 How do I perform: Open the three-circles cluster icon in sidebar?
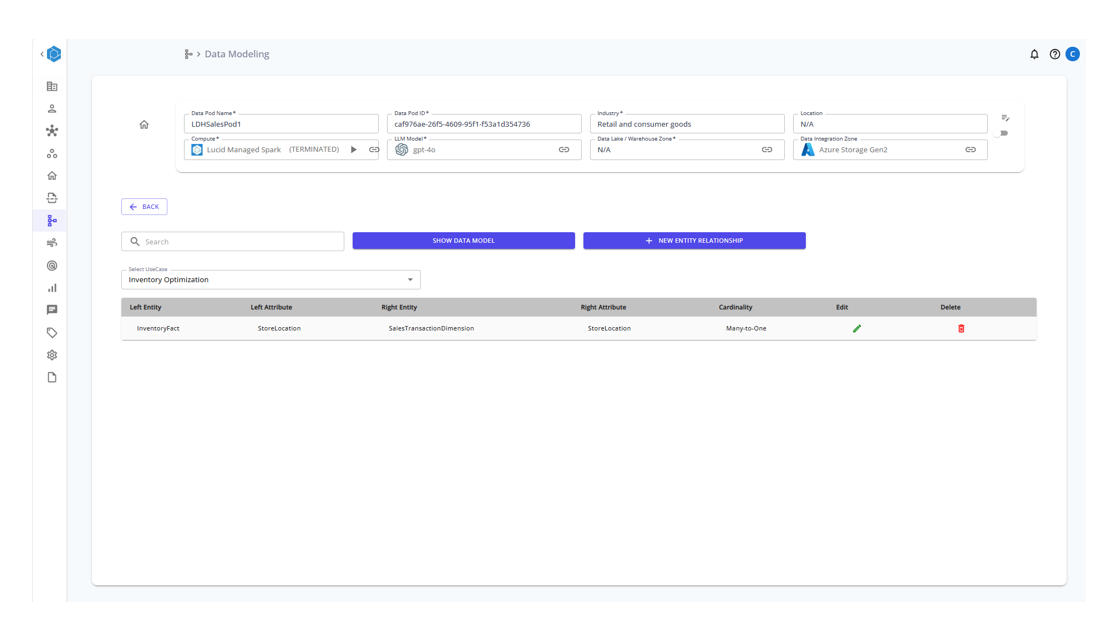click(x=52, y=154)
